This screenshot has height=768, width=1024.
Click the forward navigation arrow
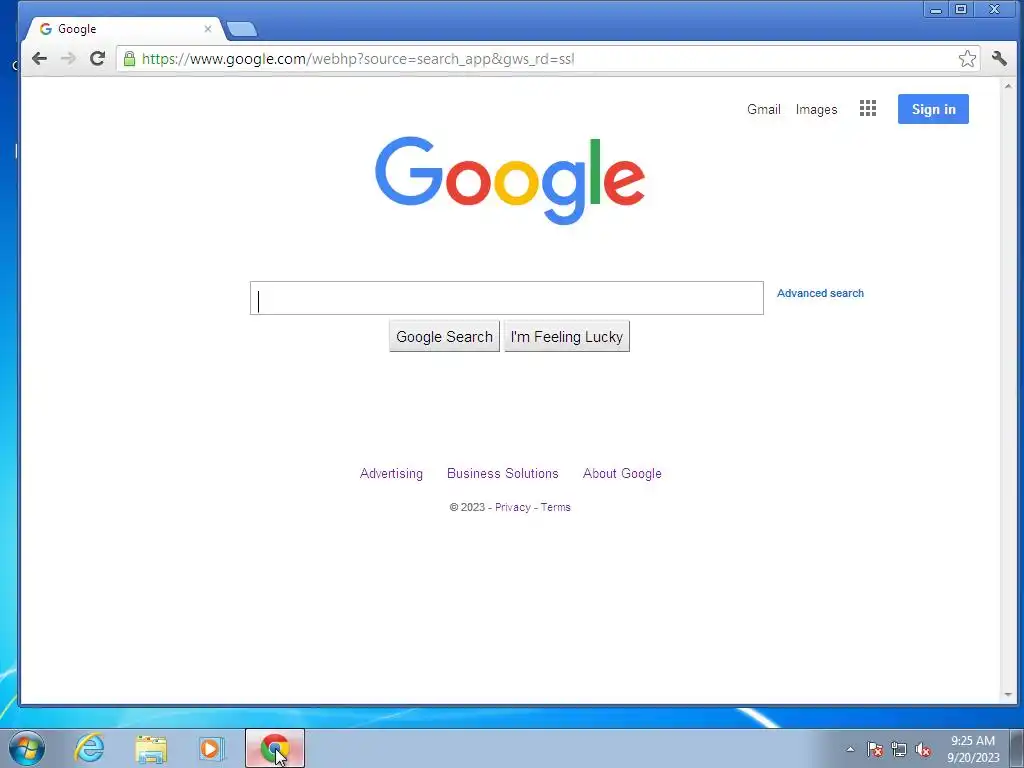(x=68, y=59)
